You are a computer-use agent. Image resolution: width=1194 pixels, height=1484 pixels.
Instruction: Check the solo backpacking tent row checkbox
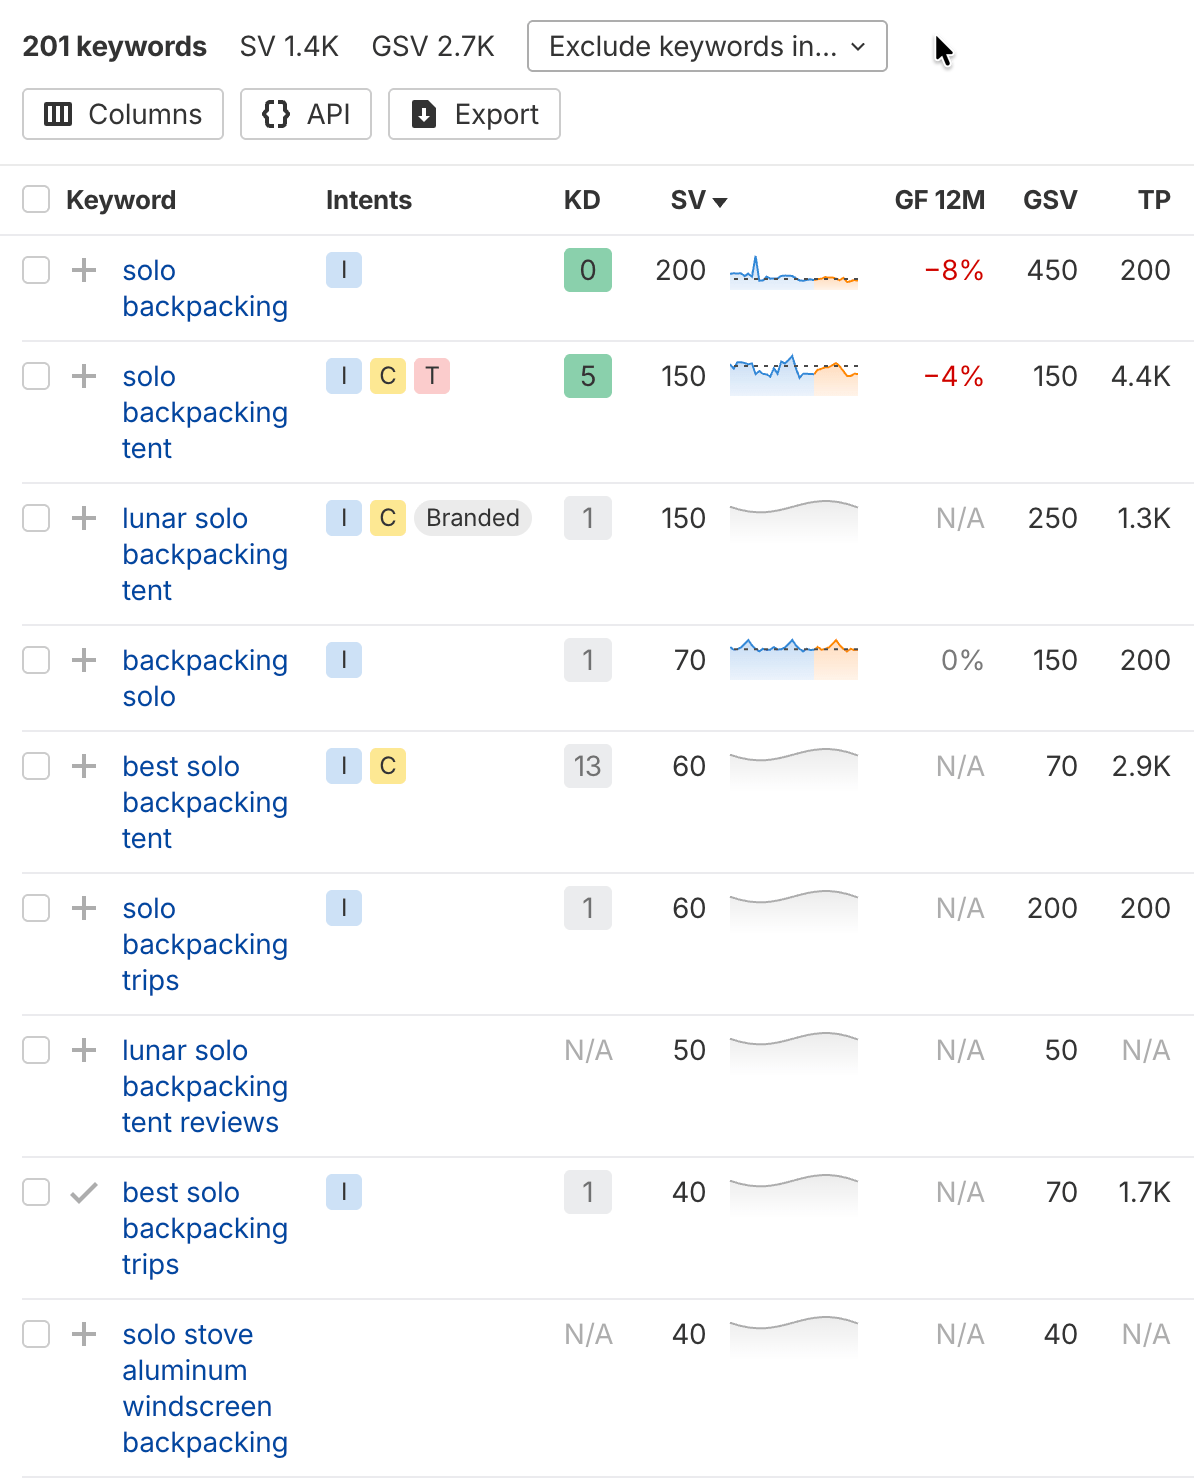coord(36,376)
